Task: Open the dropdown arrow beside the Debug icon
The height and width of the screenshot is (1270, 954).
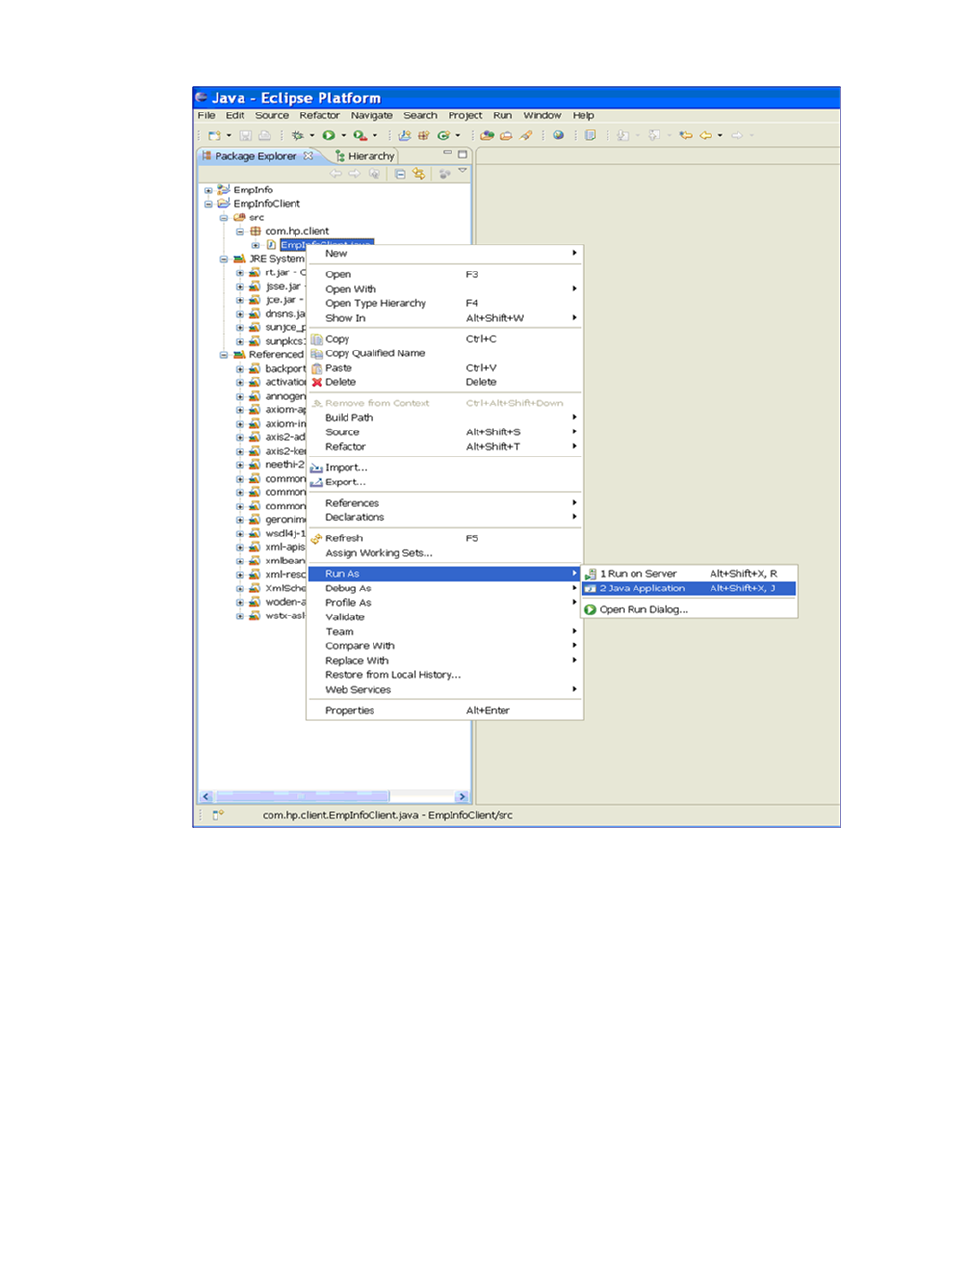Action: 311,136
